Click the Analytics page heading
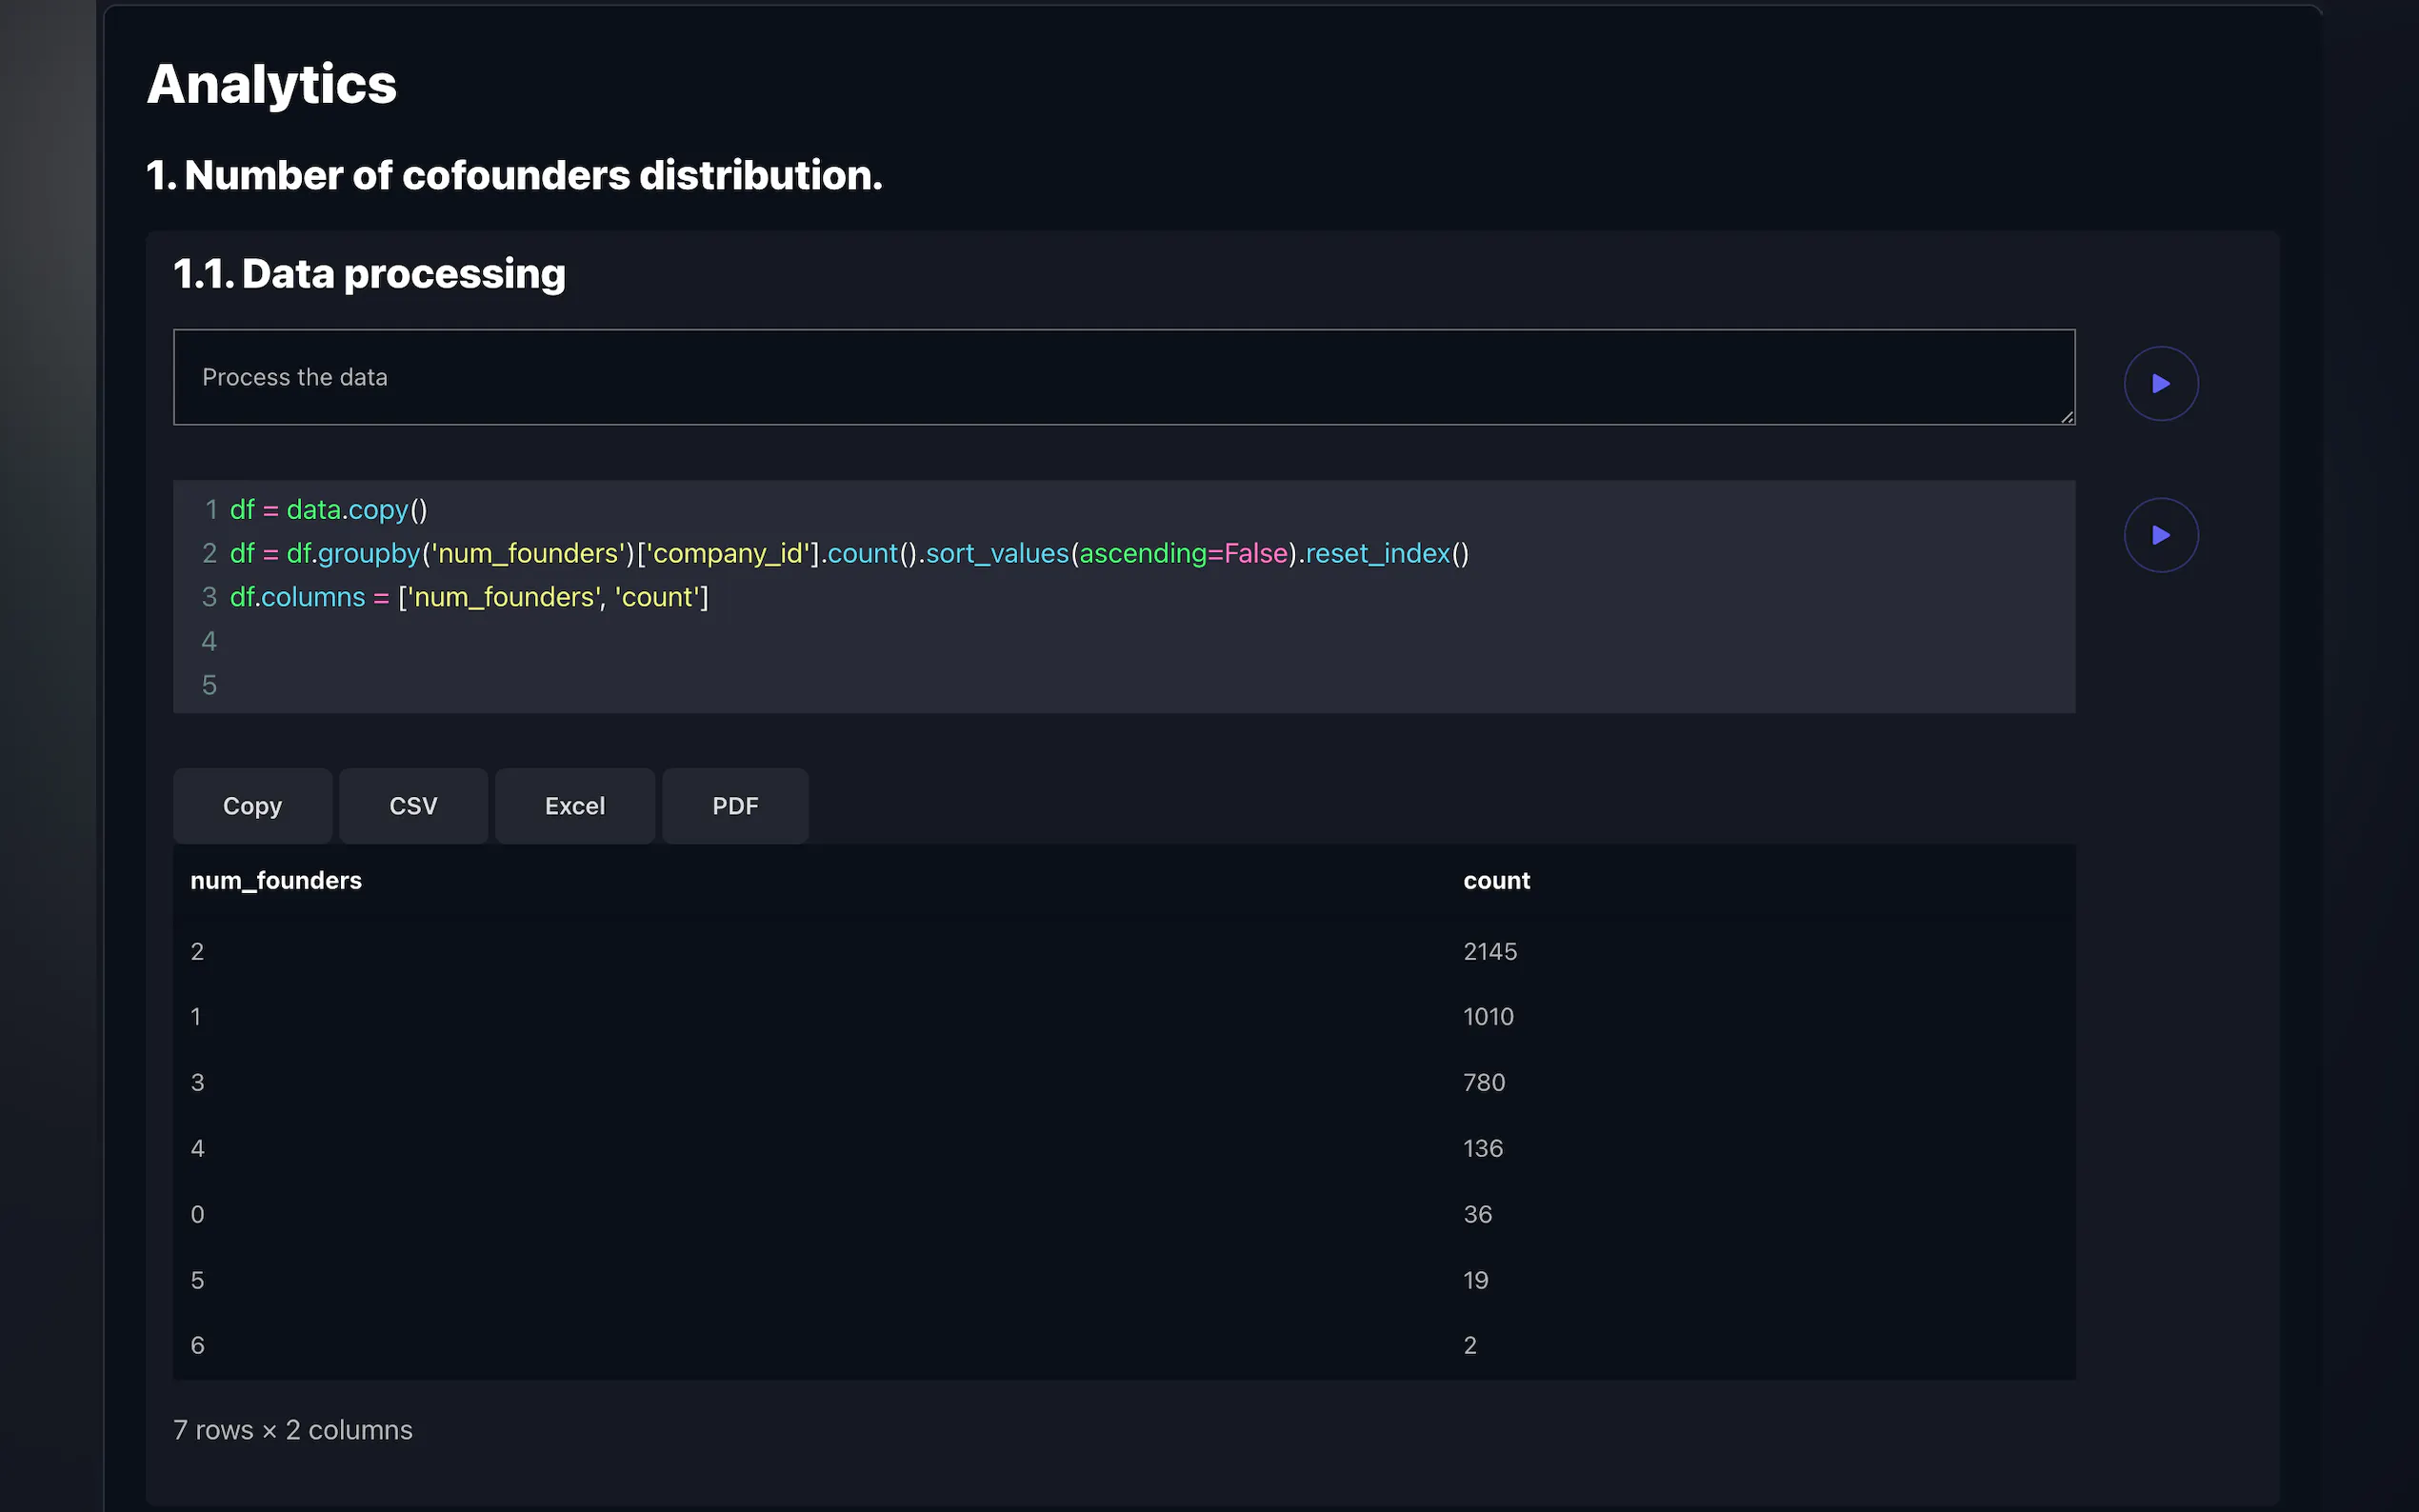2419x1512 pixels. (x=271, y=84)
